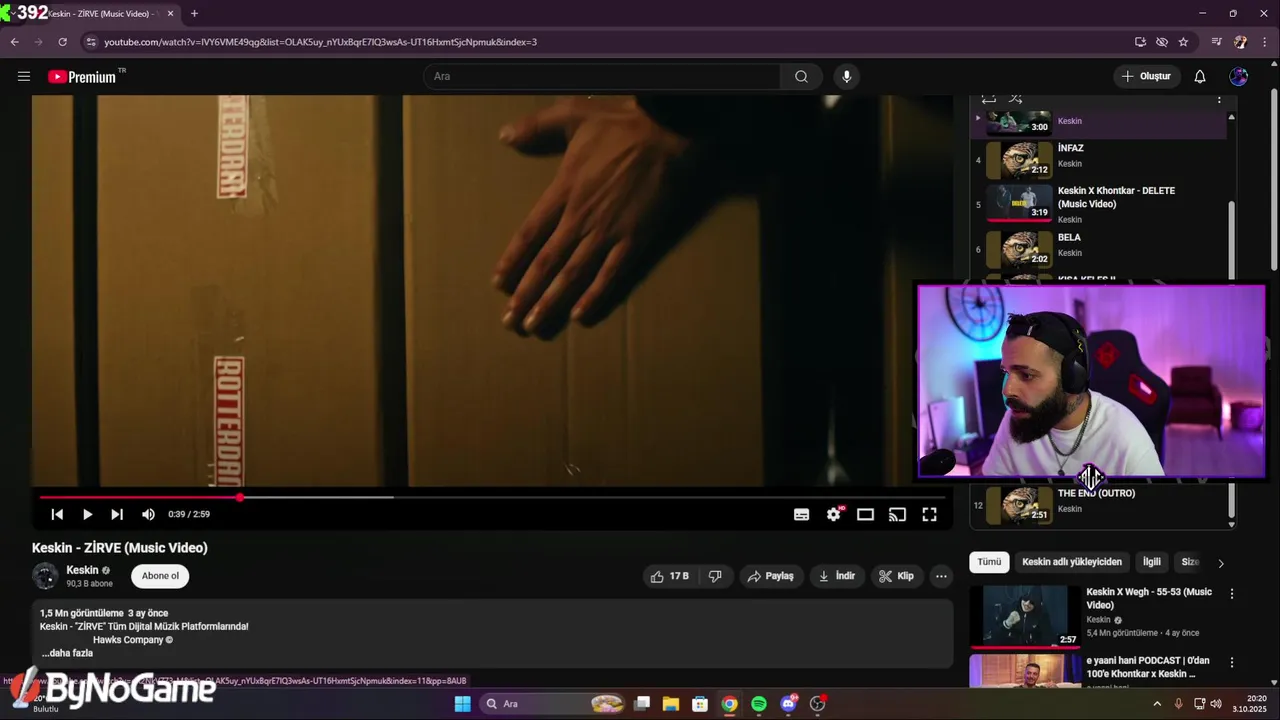1280x720 pixels.
Task: Click the search magnifier button
Action: click(x=801, y=77)
